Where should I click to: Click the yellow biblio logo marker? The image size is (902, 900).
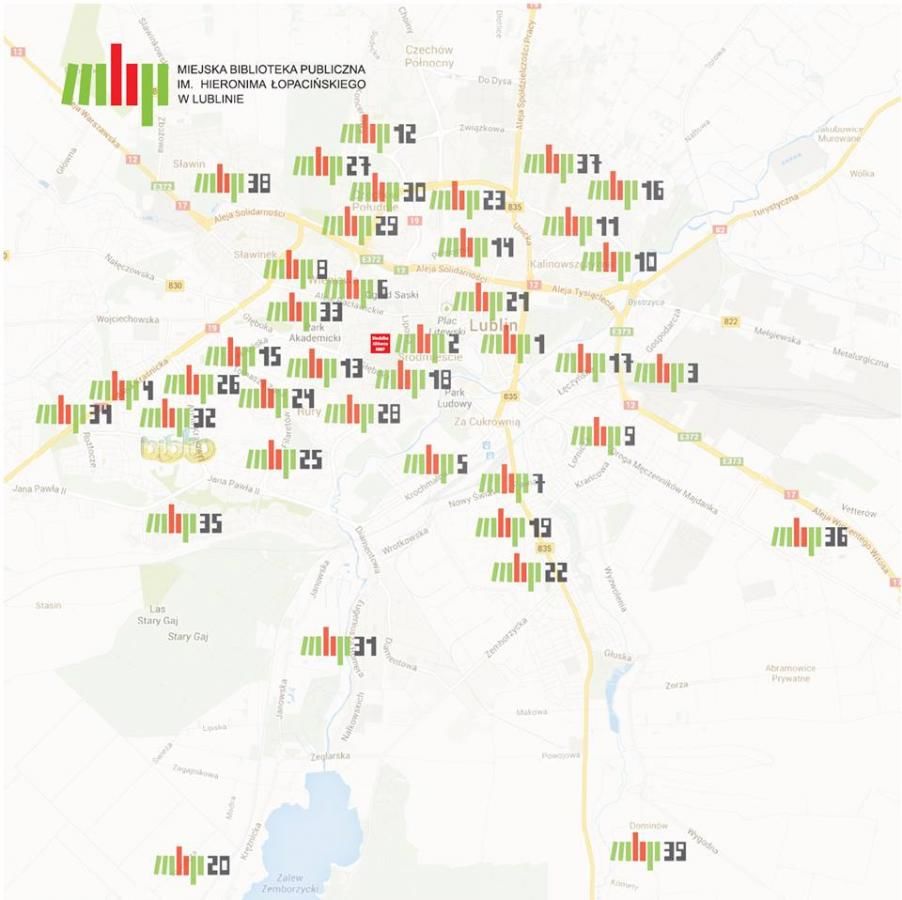(178, 449)
